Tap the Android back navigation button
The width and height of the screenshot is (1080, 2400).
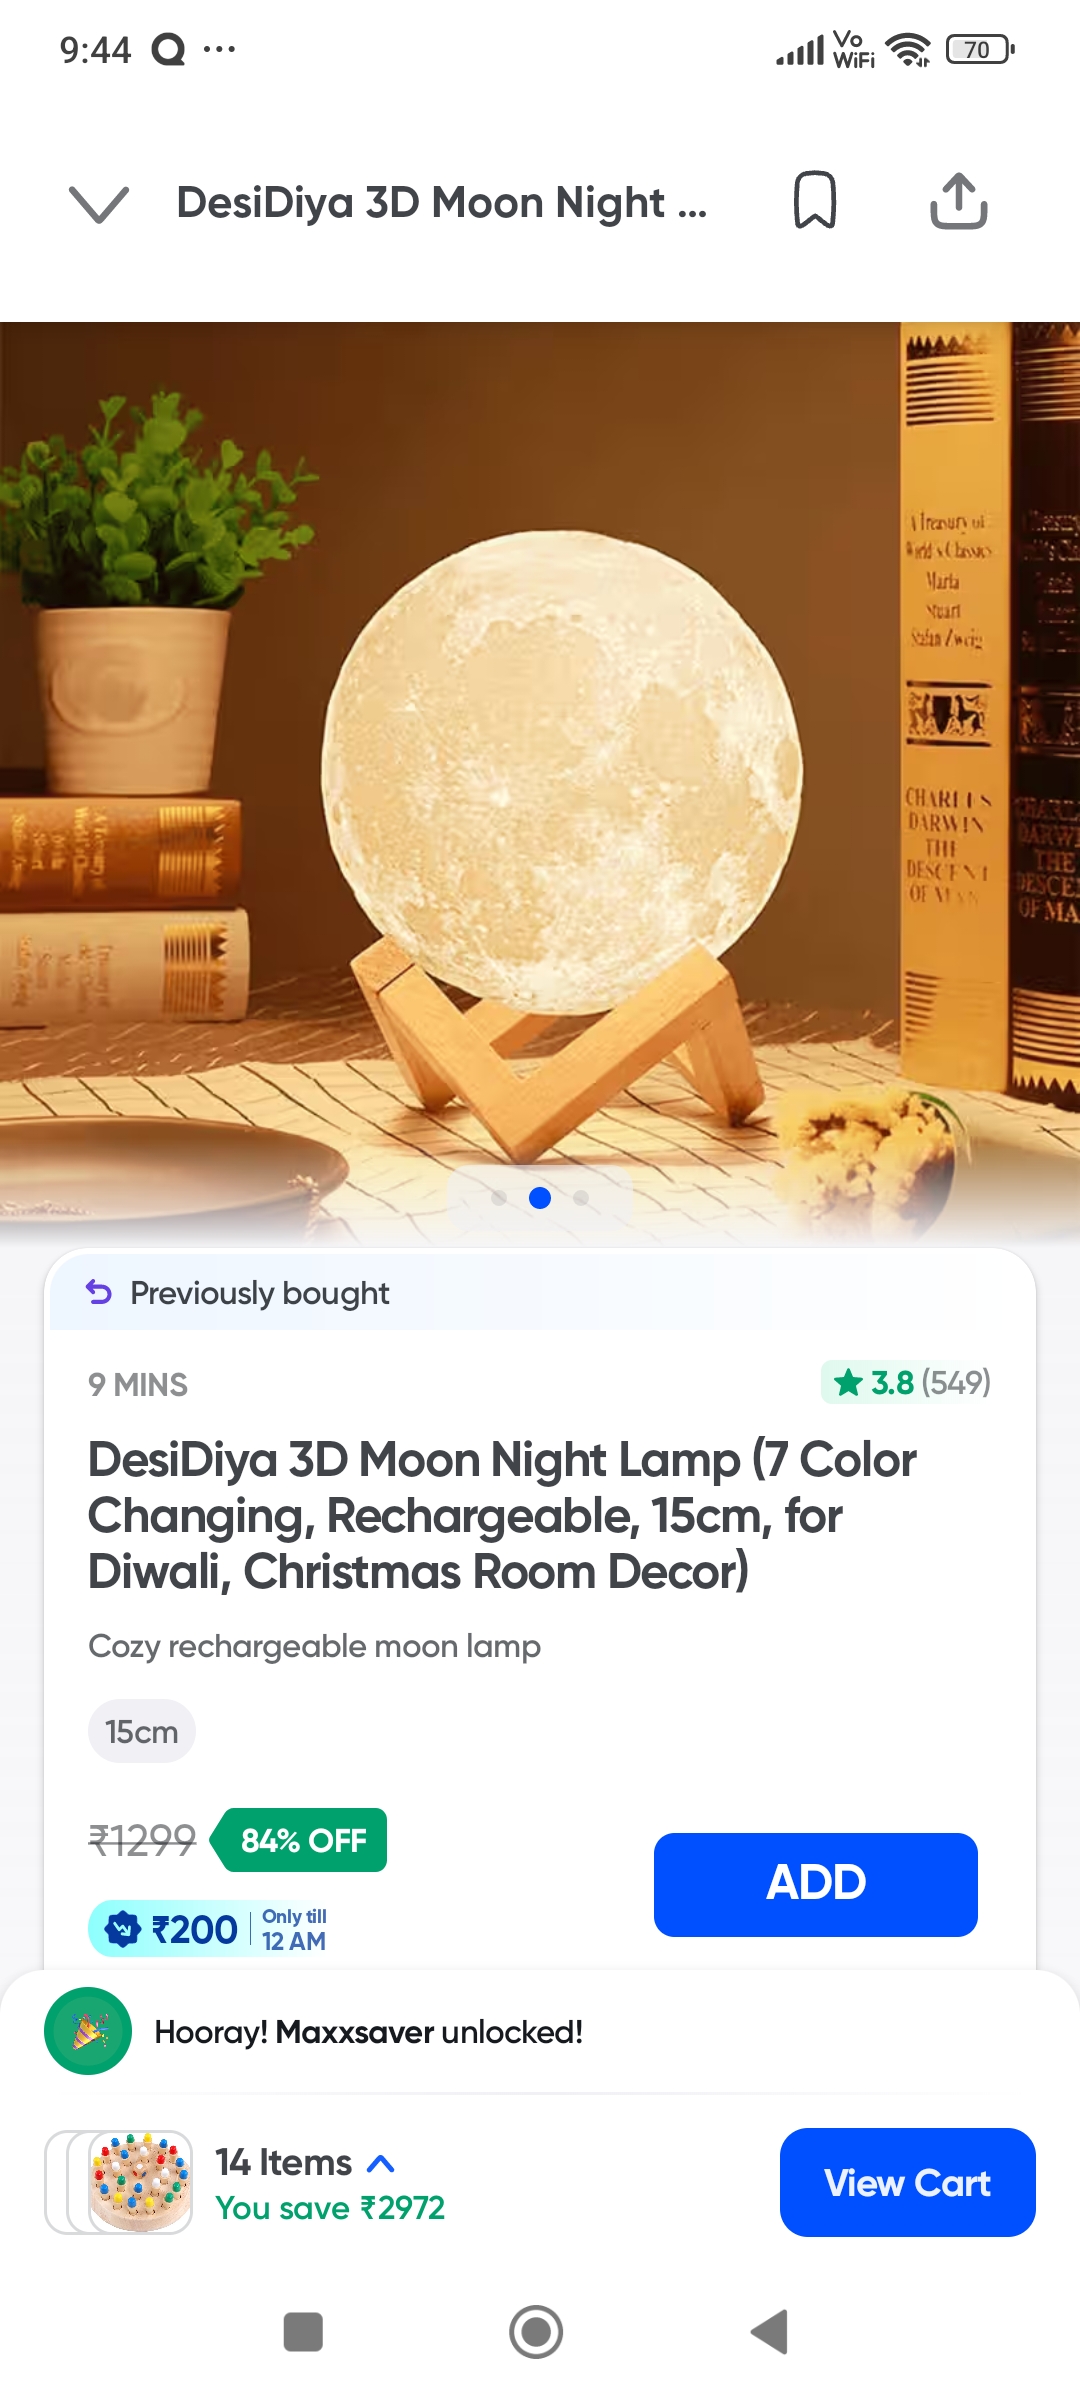(770, 2332)
